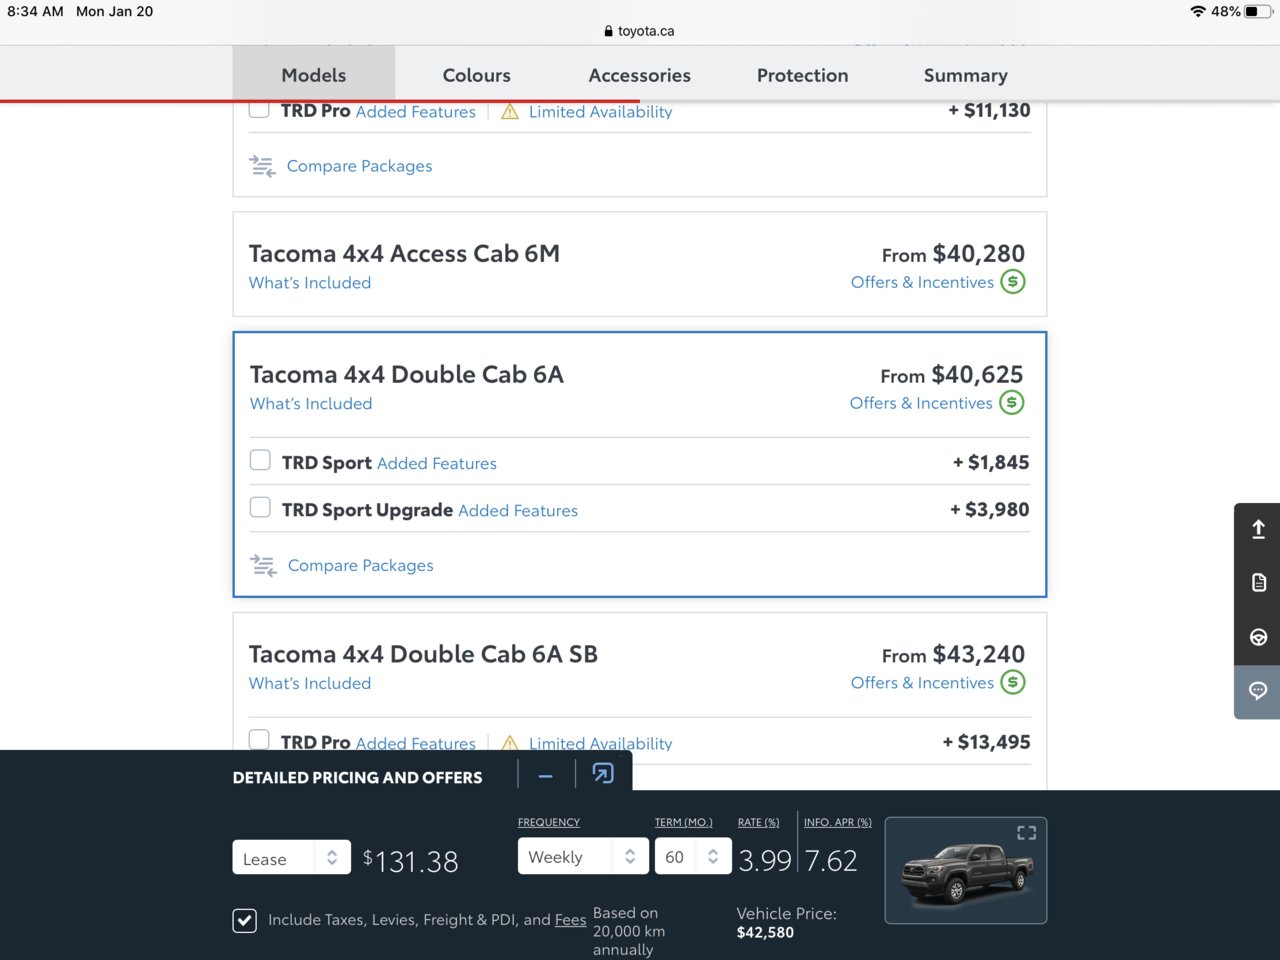Click the lock icon beside toyota.ca
This screenshot has height=960, width=1280.
click(608, 31)
